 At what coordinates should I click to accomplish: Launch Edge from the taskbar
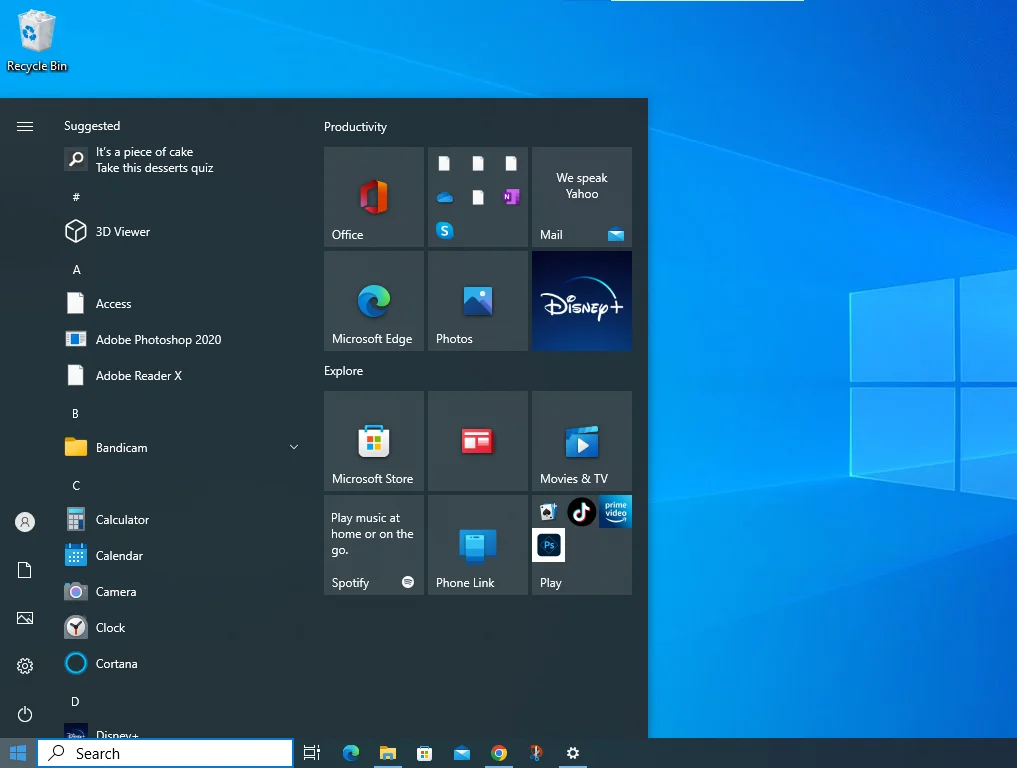351,753
